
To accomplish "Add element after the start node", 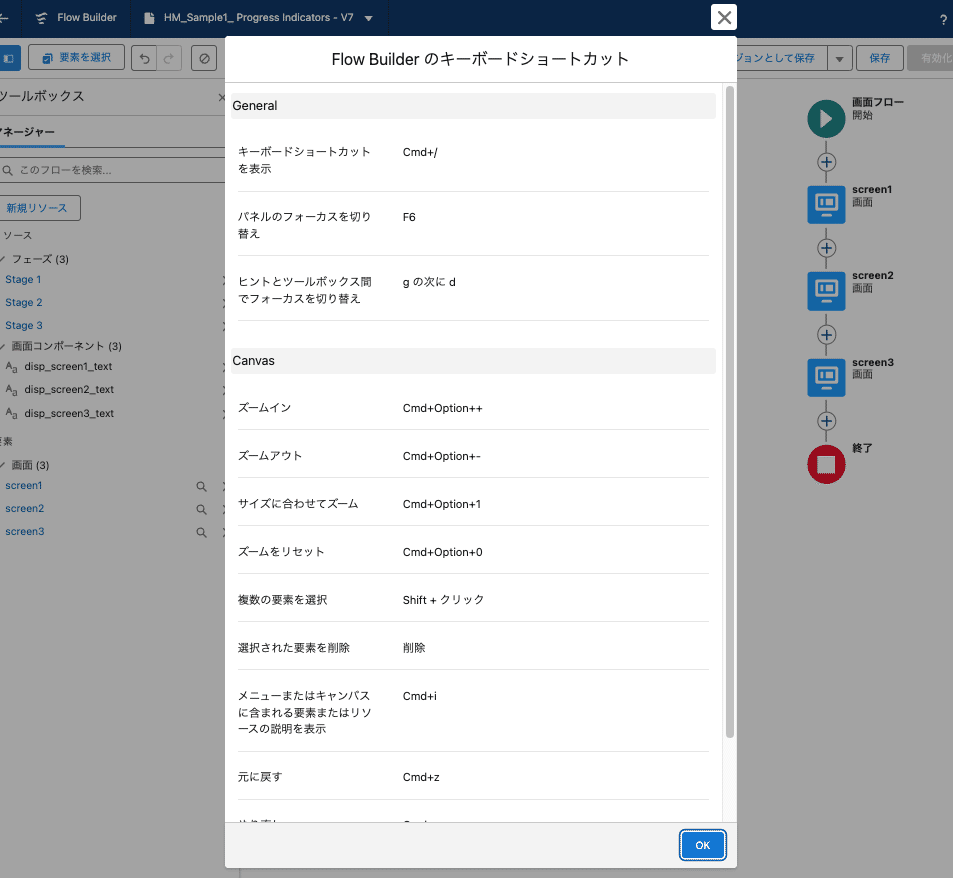I will click(826, 162).
